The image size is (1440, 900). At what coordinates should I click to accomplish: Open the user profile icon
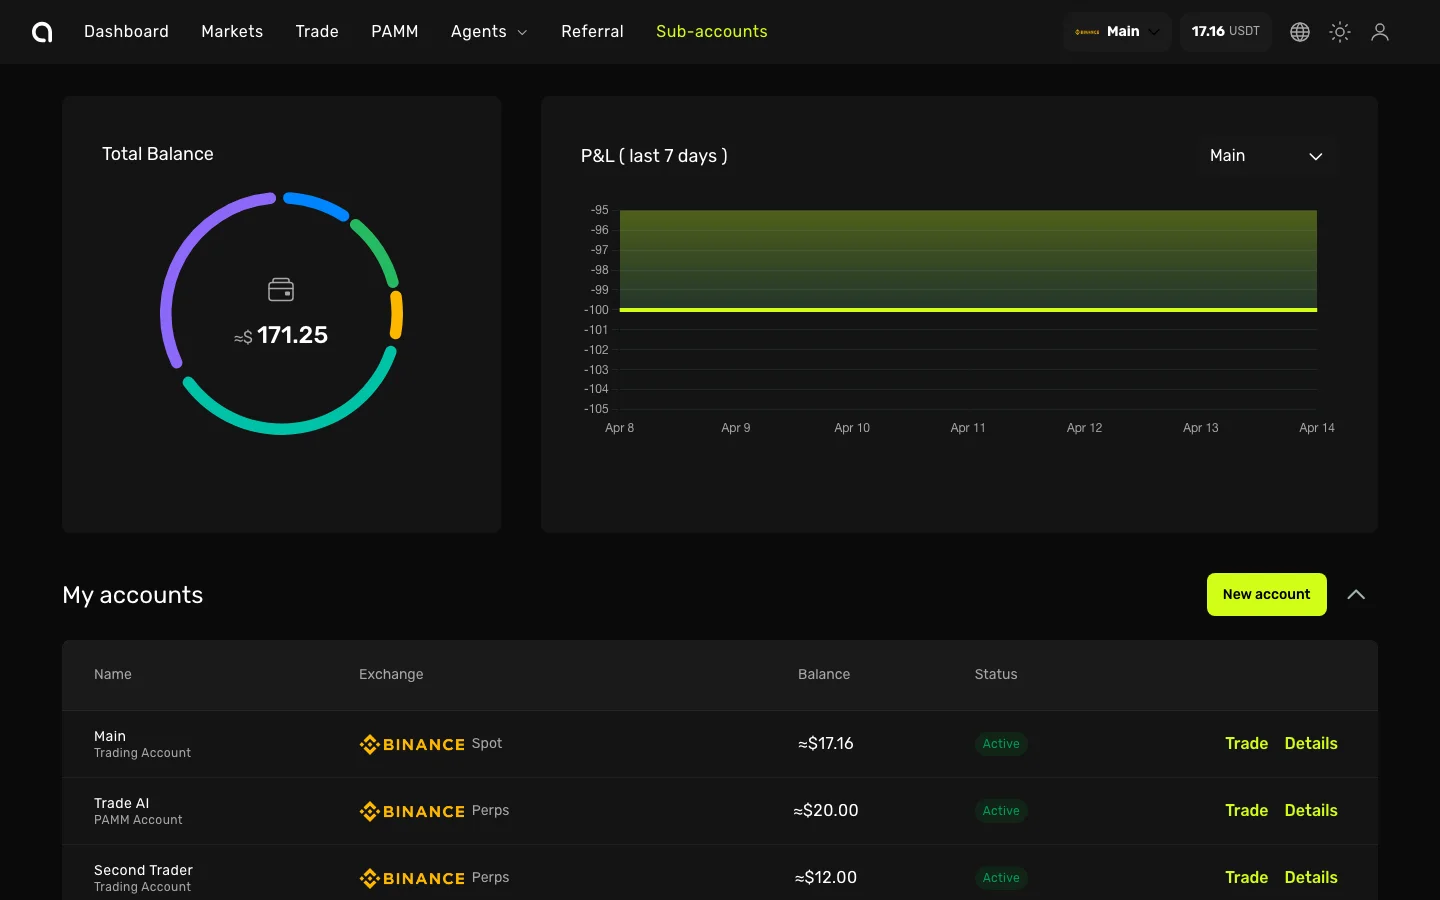pyautogui.click(x=1380, y=32)
